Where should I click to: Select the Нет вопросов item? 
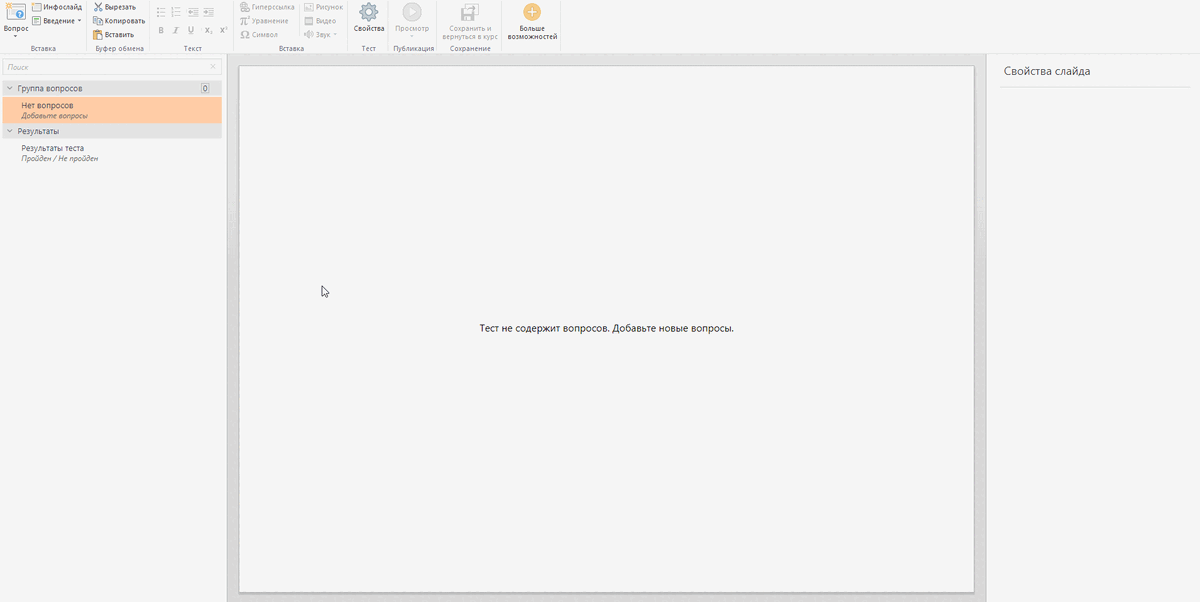pos(111,110)
